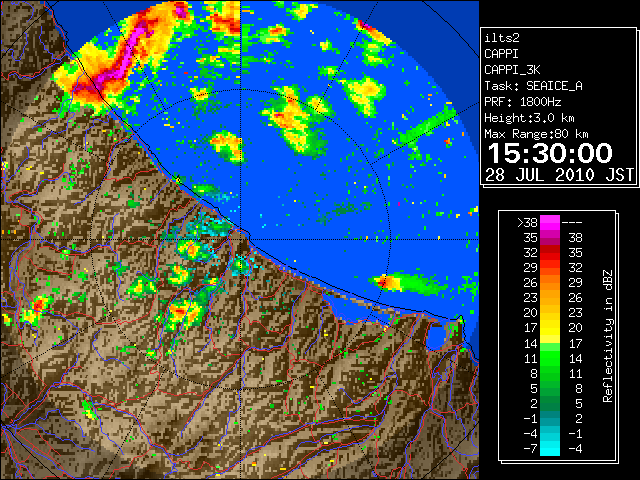Pick the bright magenta top legend swatch
The image size is (640, 480).
coord(550,222)
